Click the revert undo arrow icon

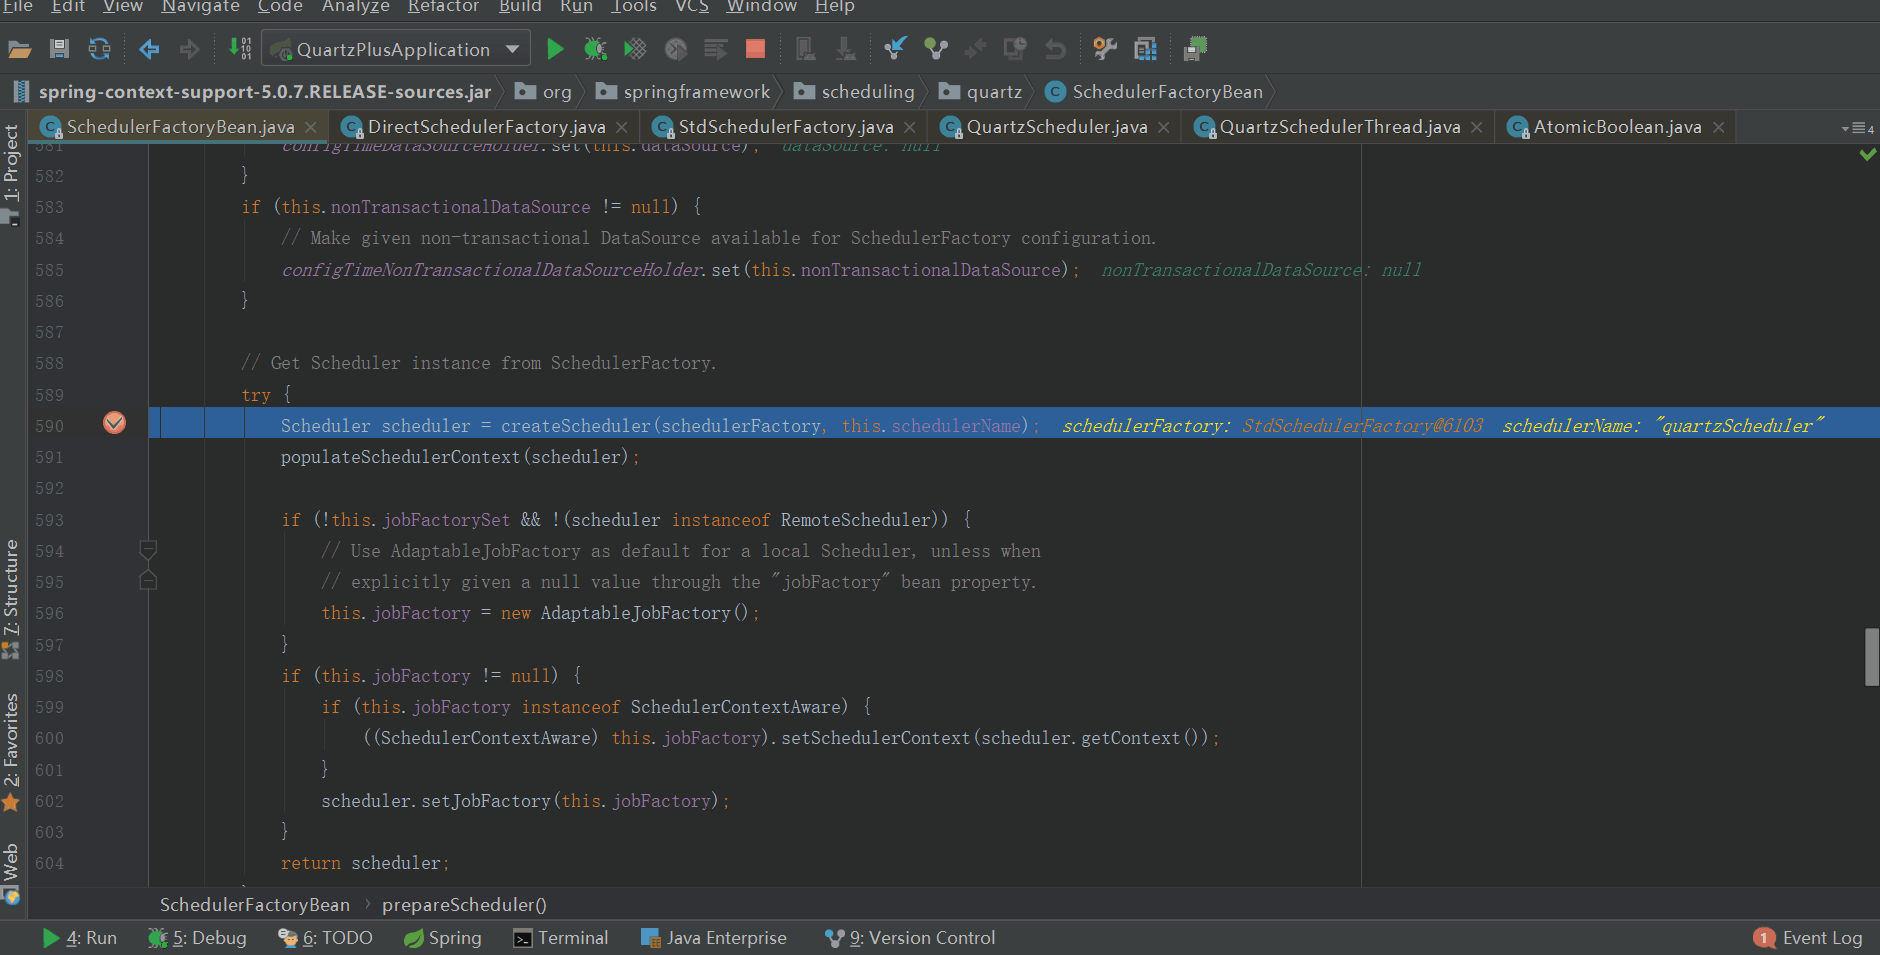[1055, 48]
